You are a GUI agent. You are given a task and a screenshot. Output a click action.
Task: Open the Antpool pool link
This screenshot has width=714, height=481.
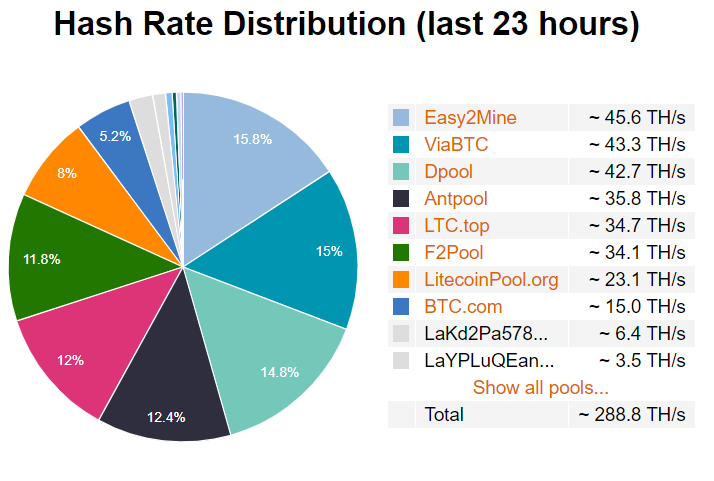point(456,199)
